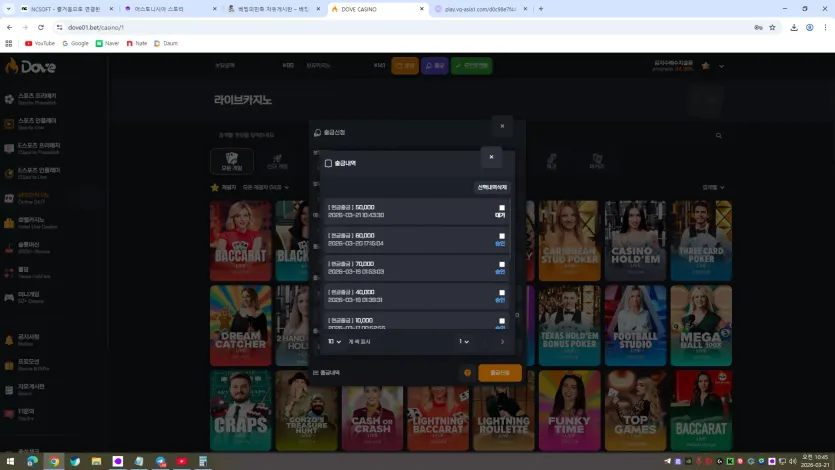Click the orange question mark help icon
The image size is (835, 470).
pos(468,373)
